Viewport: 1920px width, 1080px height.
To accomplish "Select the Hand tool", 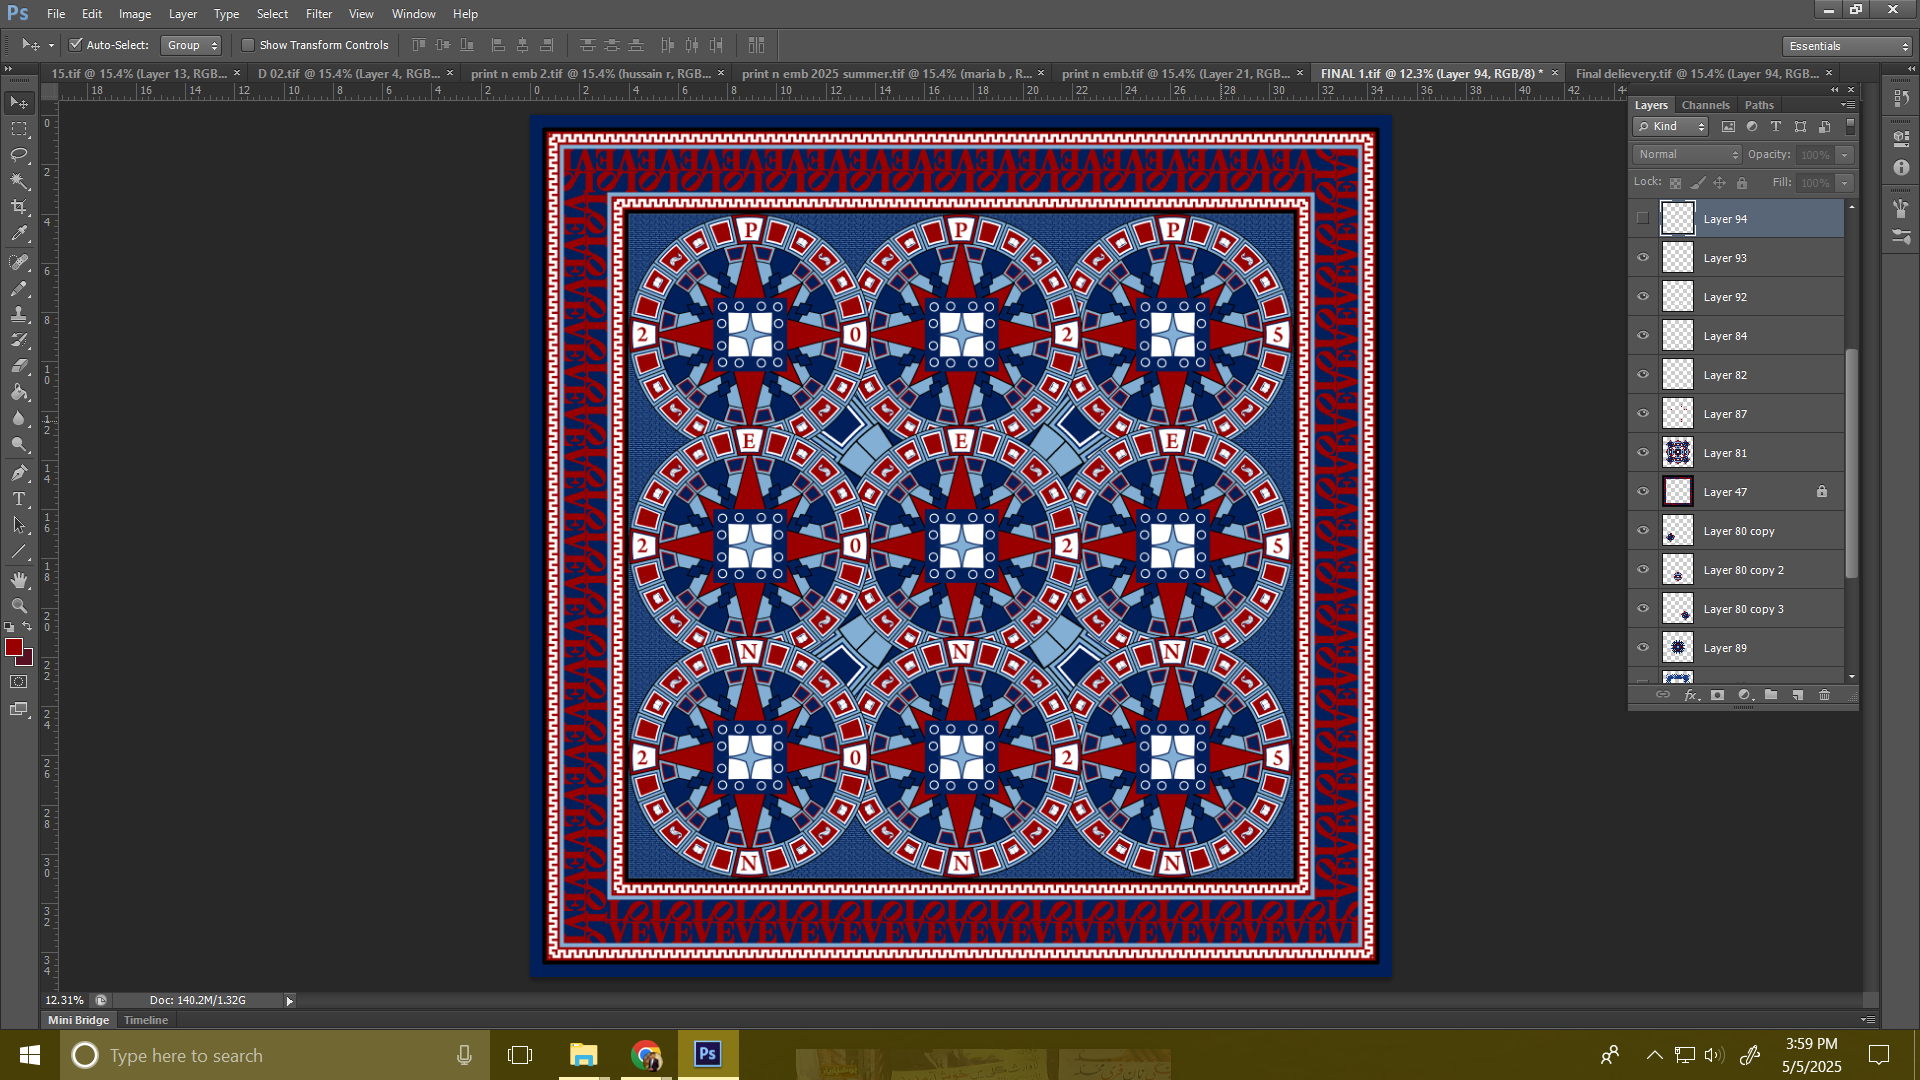I will coord(19,580).
